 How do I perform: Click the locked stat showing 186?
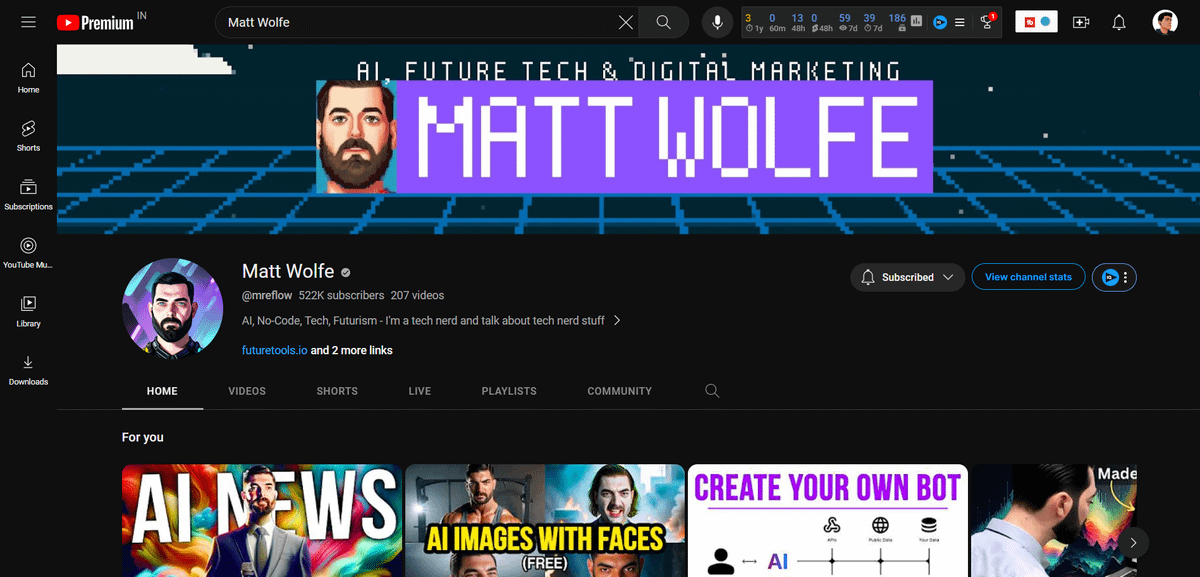(x=897, y=22)
